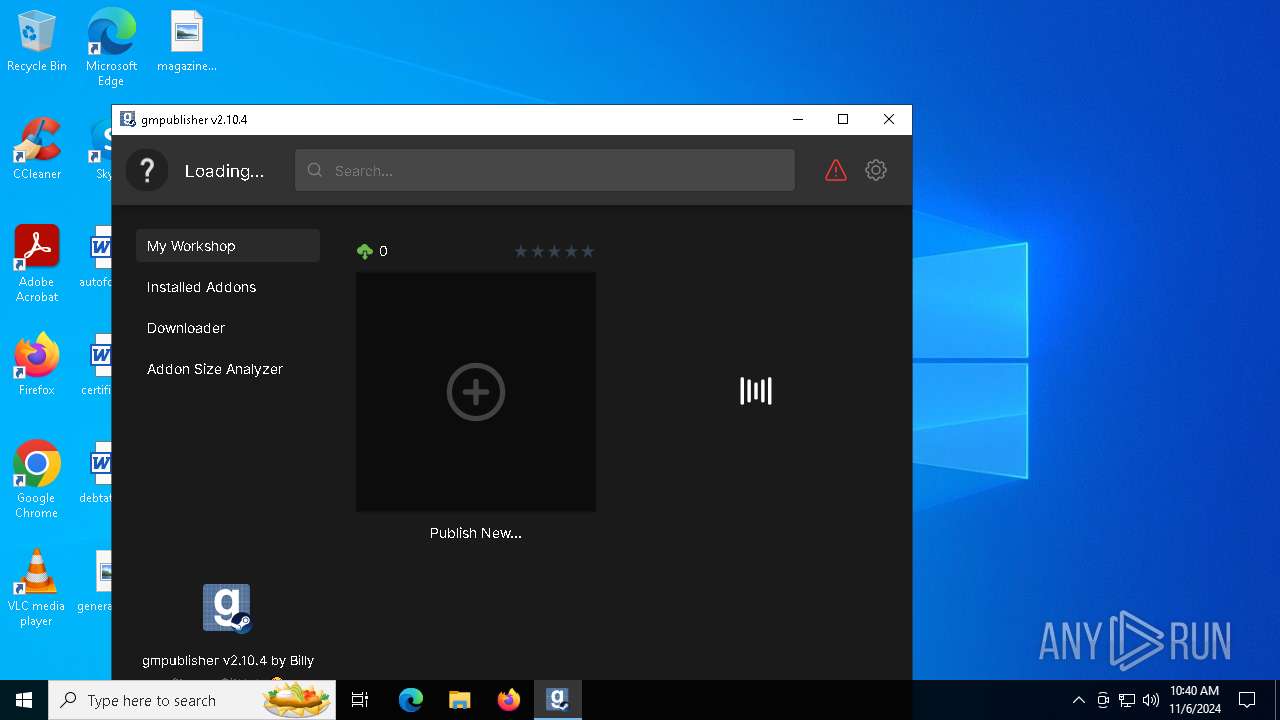This screenshot has height=720, width=1280.
Task: Click the Publish New plus tile
Action: coord(476,392)
